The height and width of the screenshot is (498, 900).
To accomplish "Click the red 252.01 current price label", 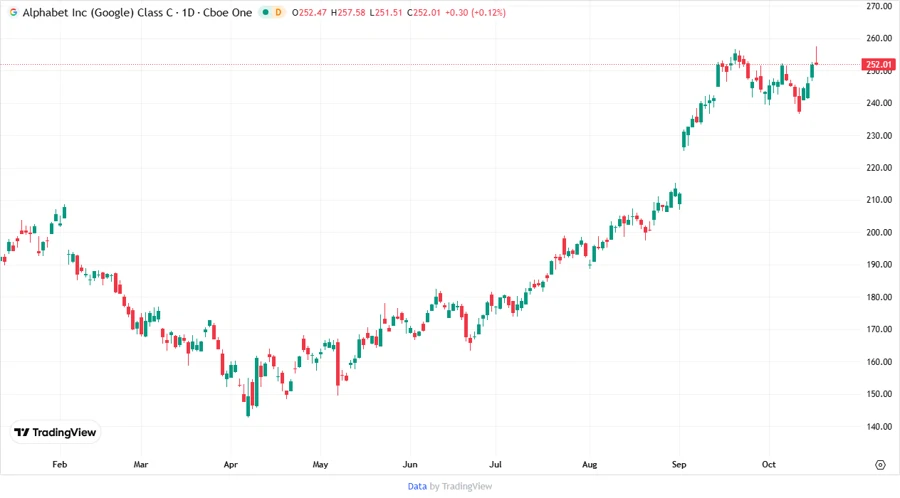I will [x=879, y=64].
